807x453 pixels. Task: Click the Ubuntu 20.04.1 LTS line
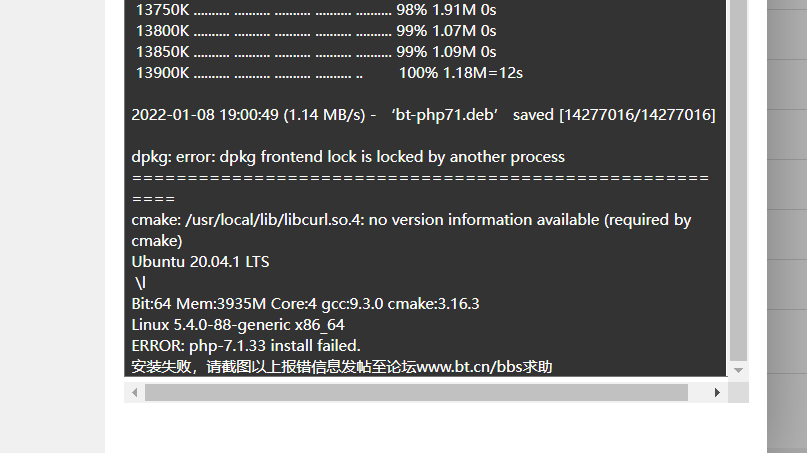pos(200,262)
